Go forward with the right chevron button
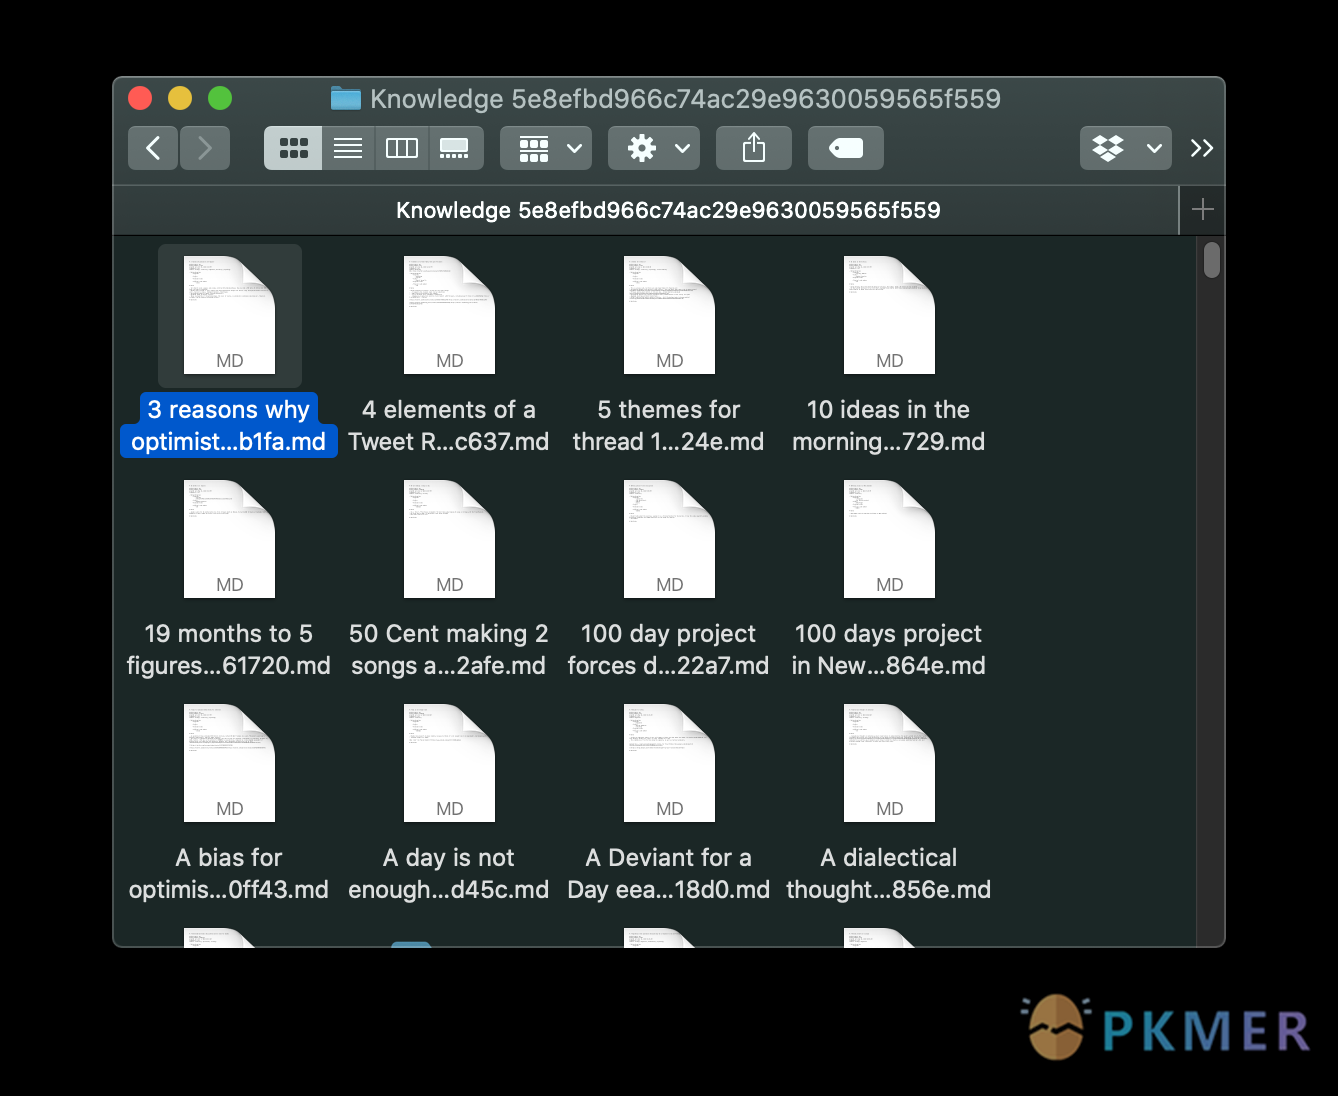This screenshot has width=1338, height=1096. [x=205, y=148]
